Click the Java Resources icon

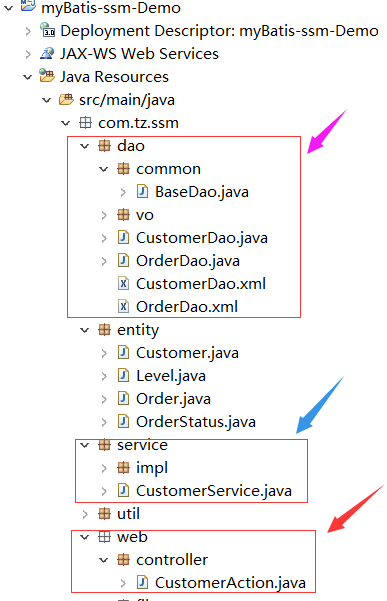(47, 76)
